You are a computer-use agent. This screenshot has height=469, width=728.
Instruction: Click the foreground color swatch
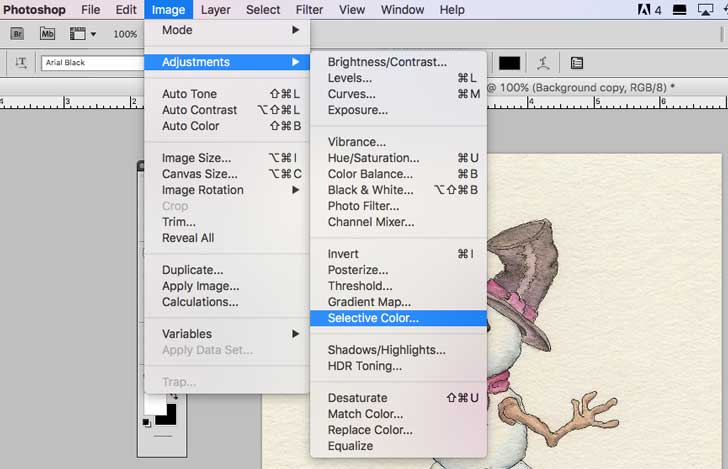click(155, 405)
